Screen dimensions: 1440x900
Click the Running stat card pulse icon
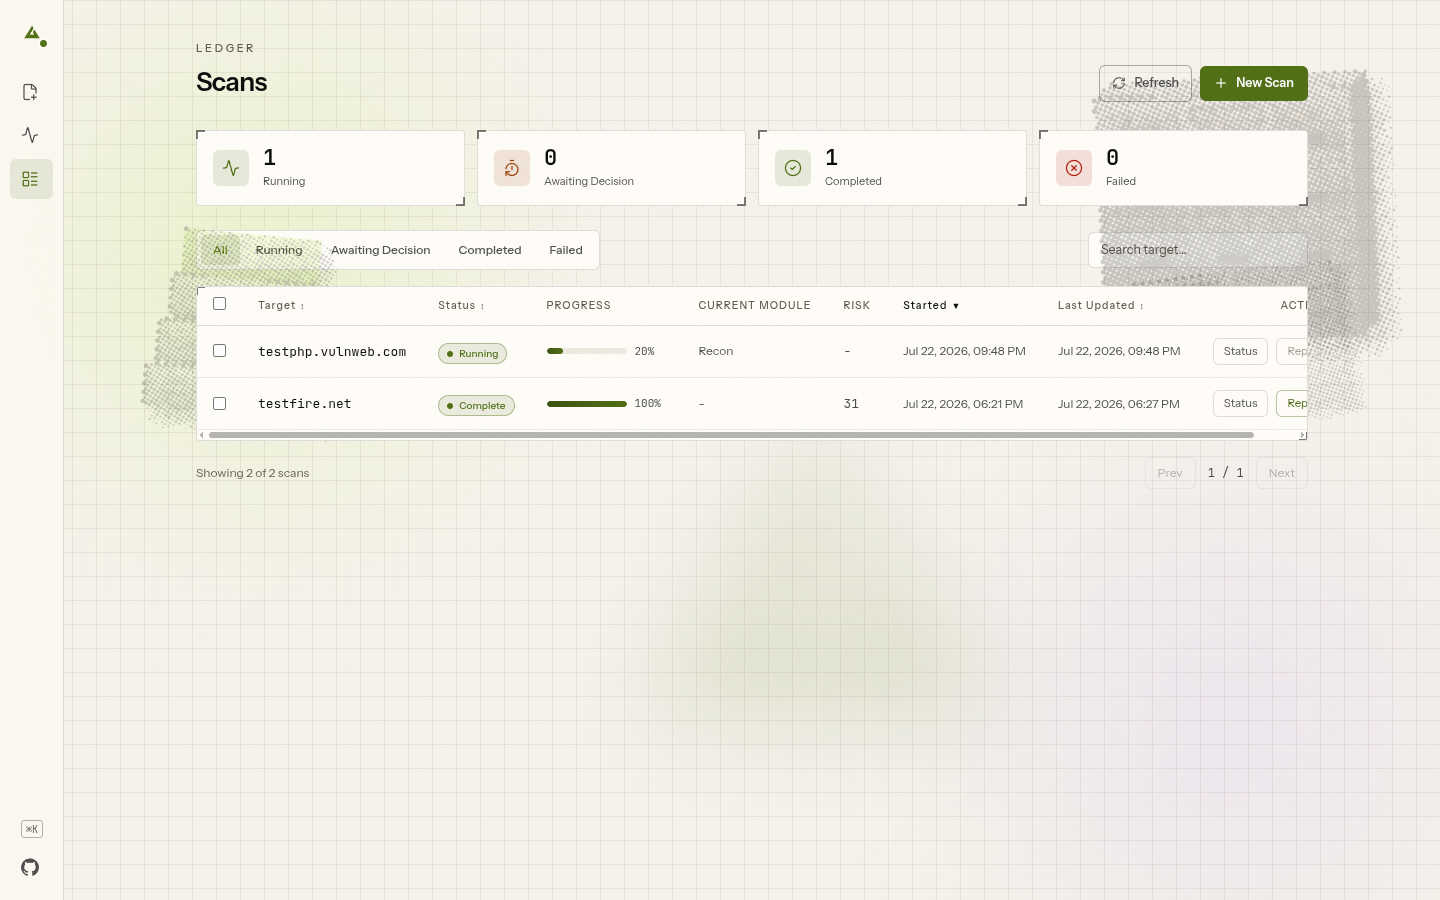231,168
